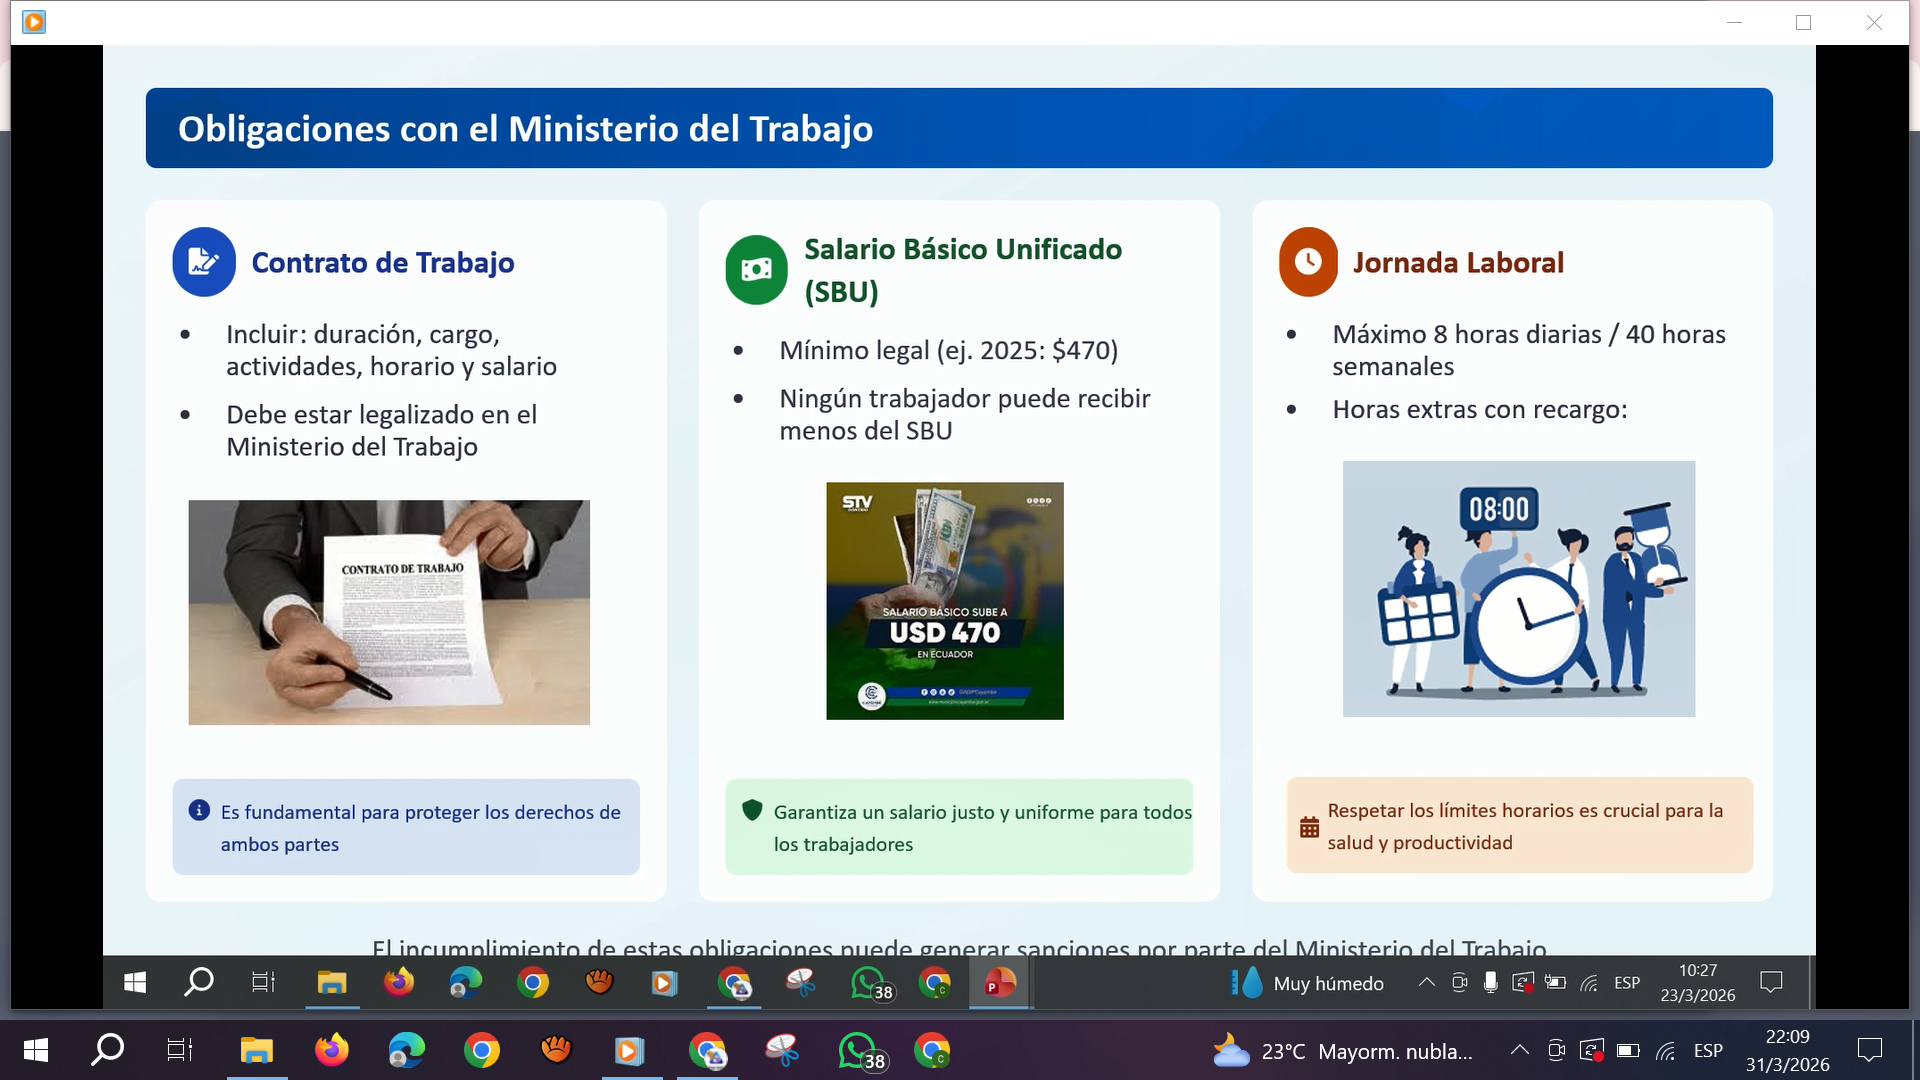Click the 08:00 workday illustration
Image resolution: width=1920 pixels, height=1080 pixels.
(x=1518, y=588)
